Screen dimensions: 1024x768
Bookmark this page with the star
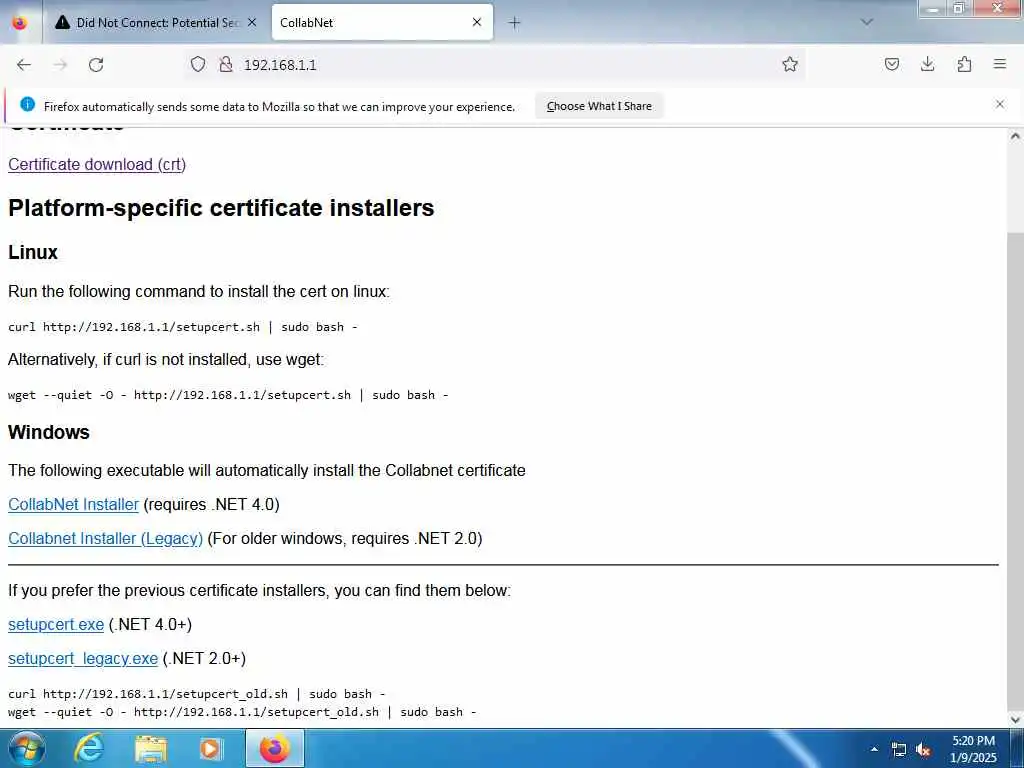click(x=790, y=64)
